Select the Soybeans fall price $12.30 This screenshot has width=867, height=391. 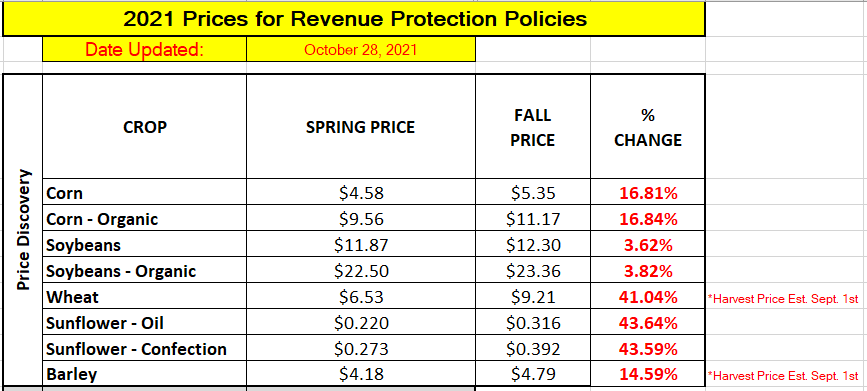(x=532, y=244)
